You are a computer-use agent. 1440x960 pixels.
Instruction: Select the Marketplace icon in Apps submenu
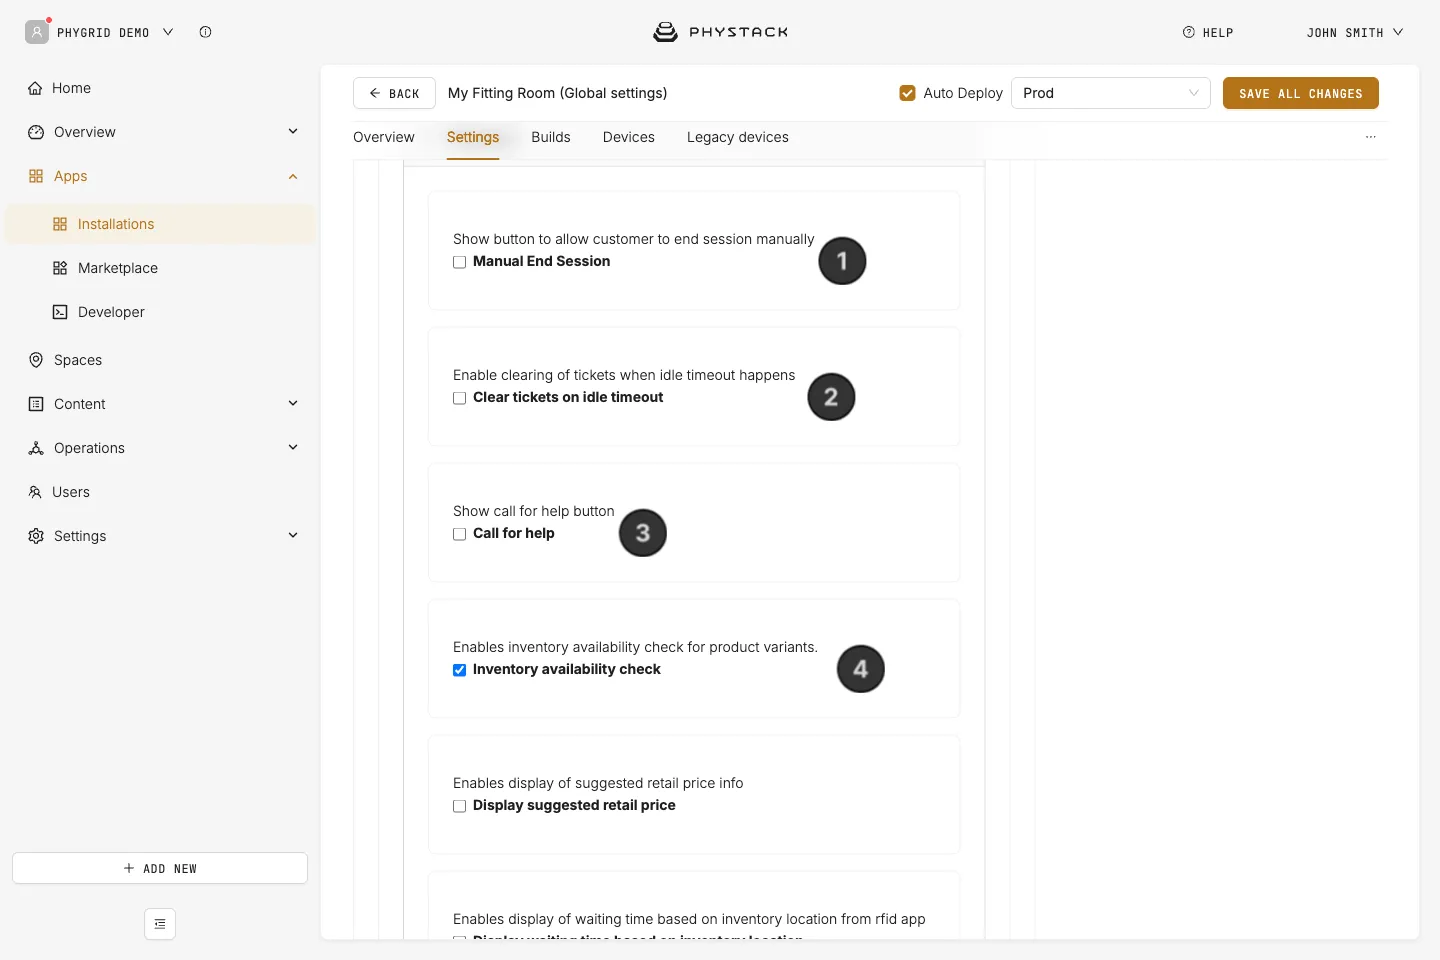60,268
